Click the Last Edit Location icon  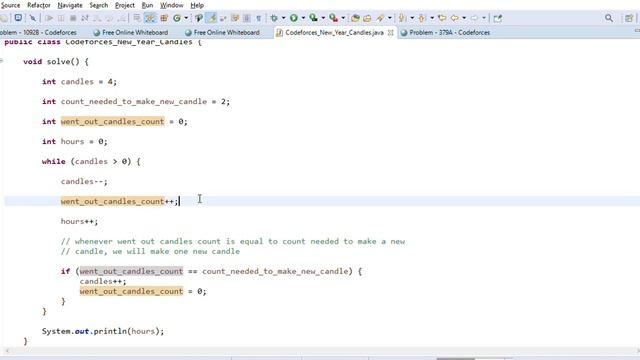442,18
